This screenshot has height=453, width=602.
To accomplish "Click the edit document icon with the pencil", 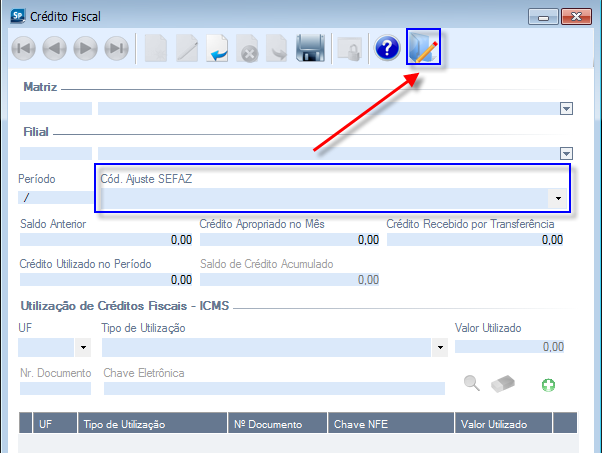I will (187, 48).
